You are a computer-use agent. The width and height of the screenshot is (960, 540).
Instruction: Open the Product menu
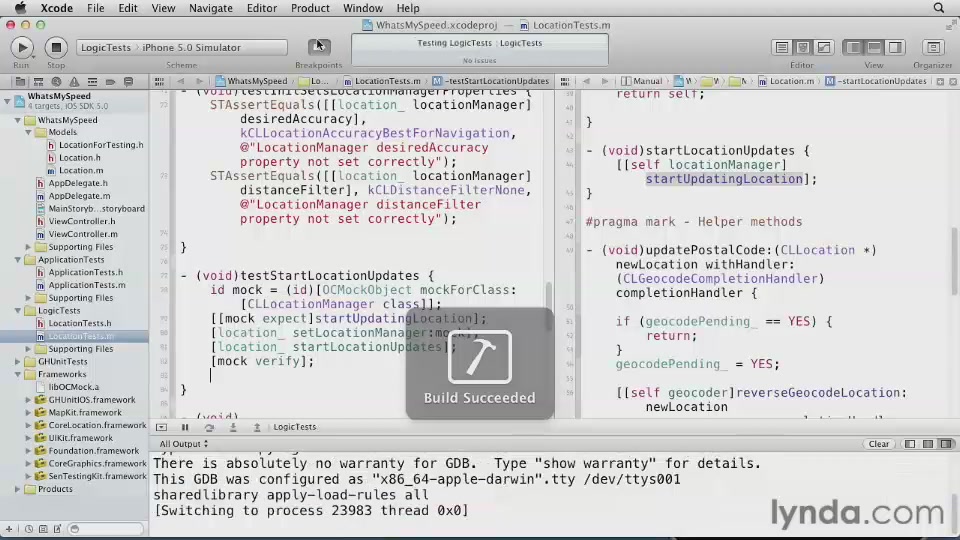[310, 8]
